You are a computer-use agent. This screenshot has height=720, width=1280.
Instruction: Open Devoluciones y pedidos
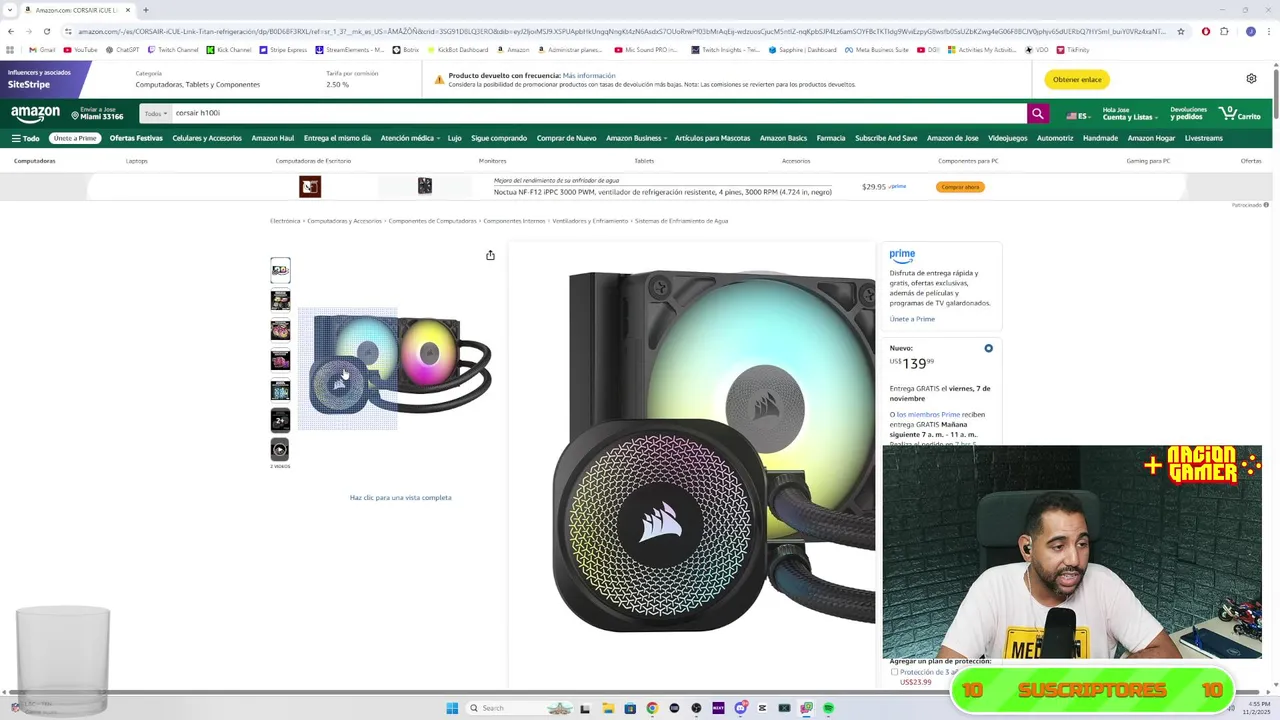point(1188,114)
